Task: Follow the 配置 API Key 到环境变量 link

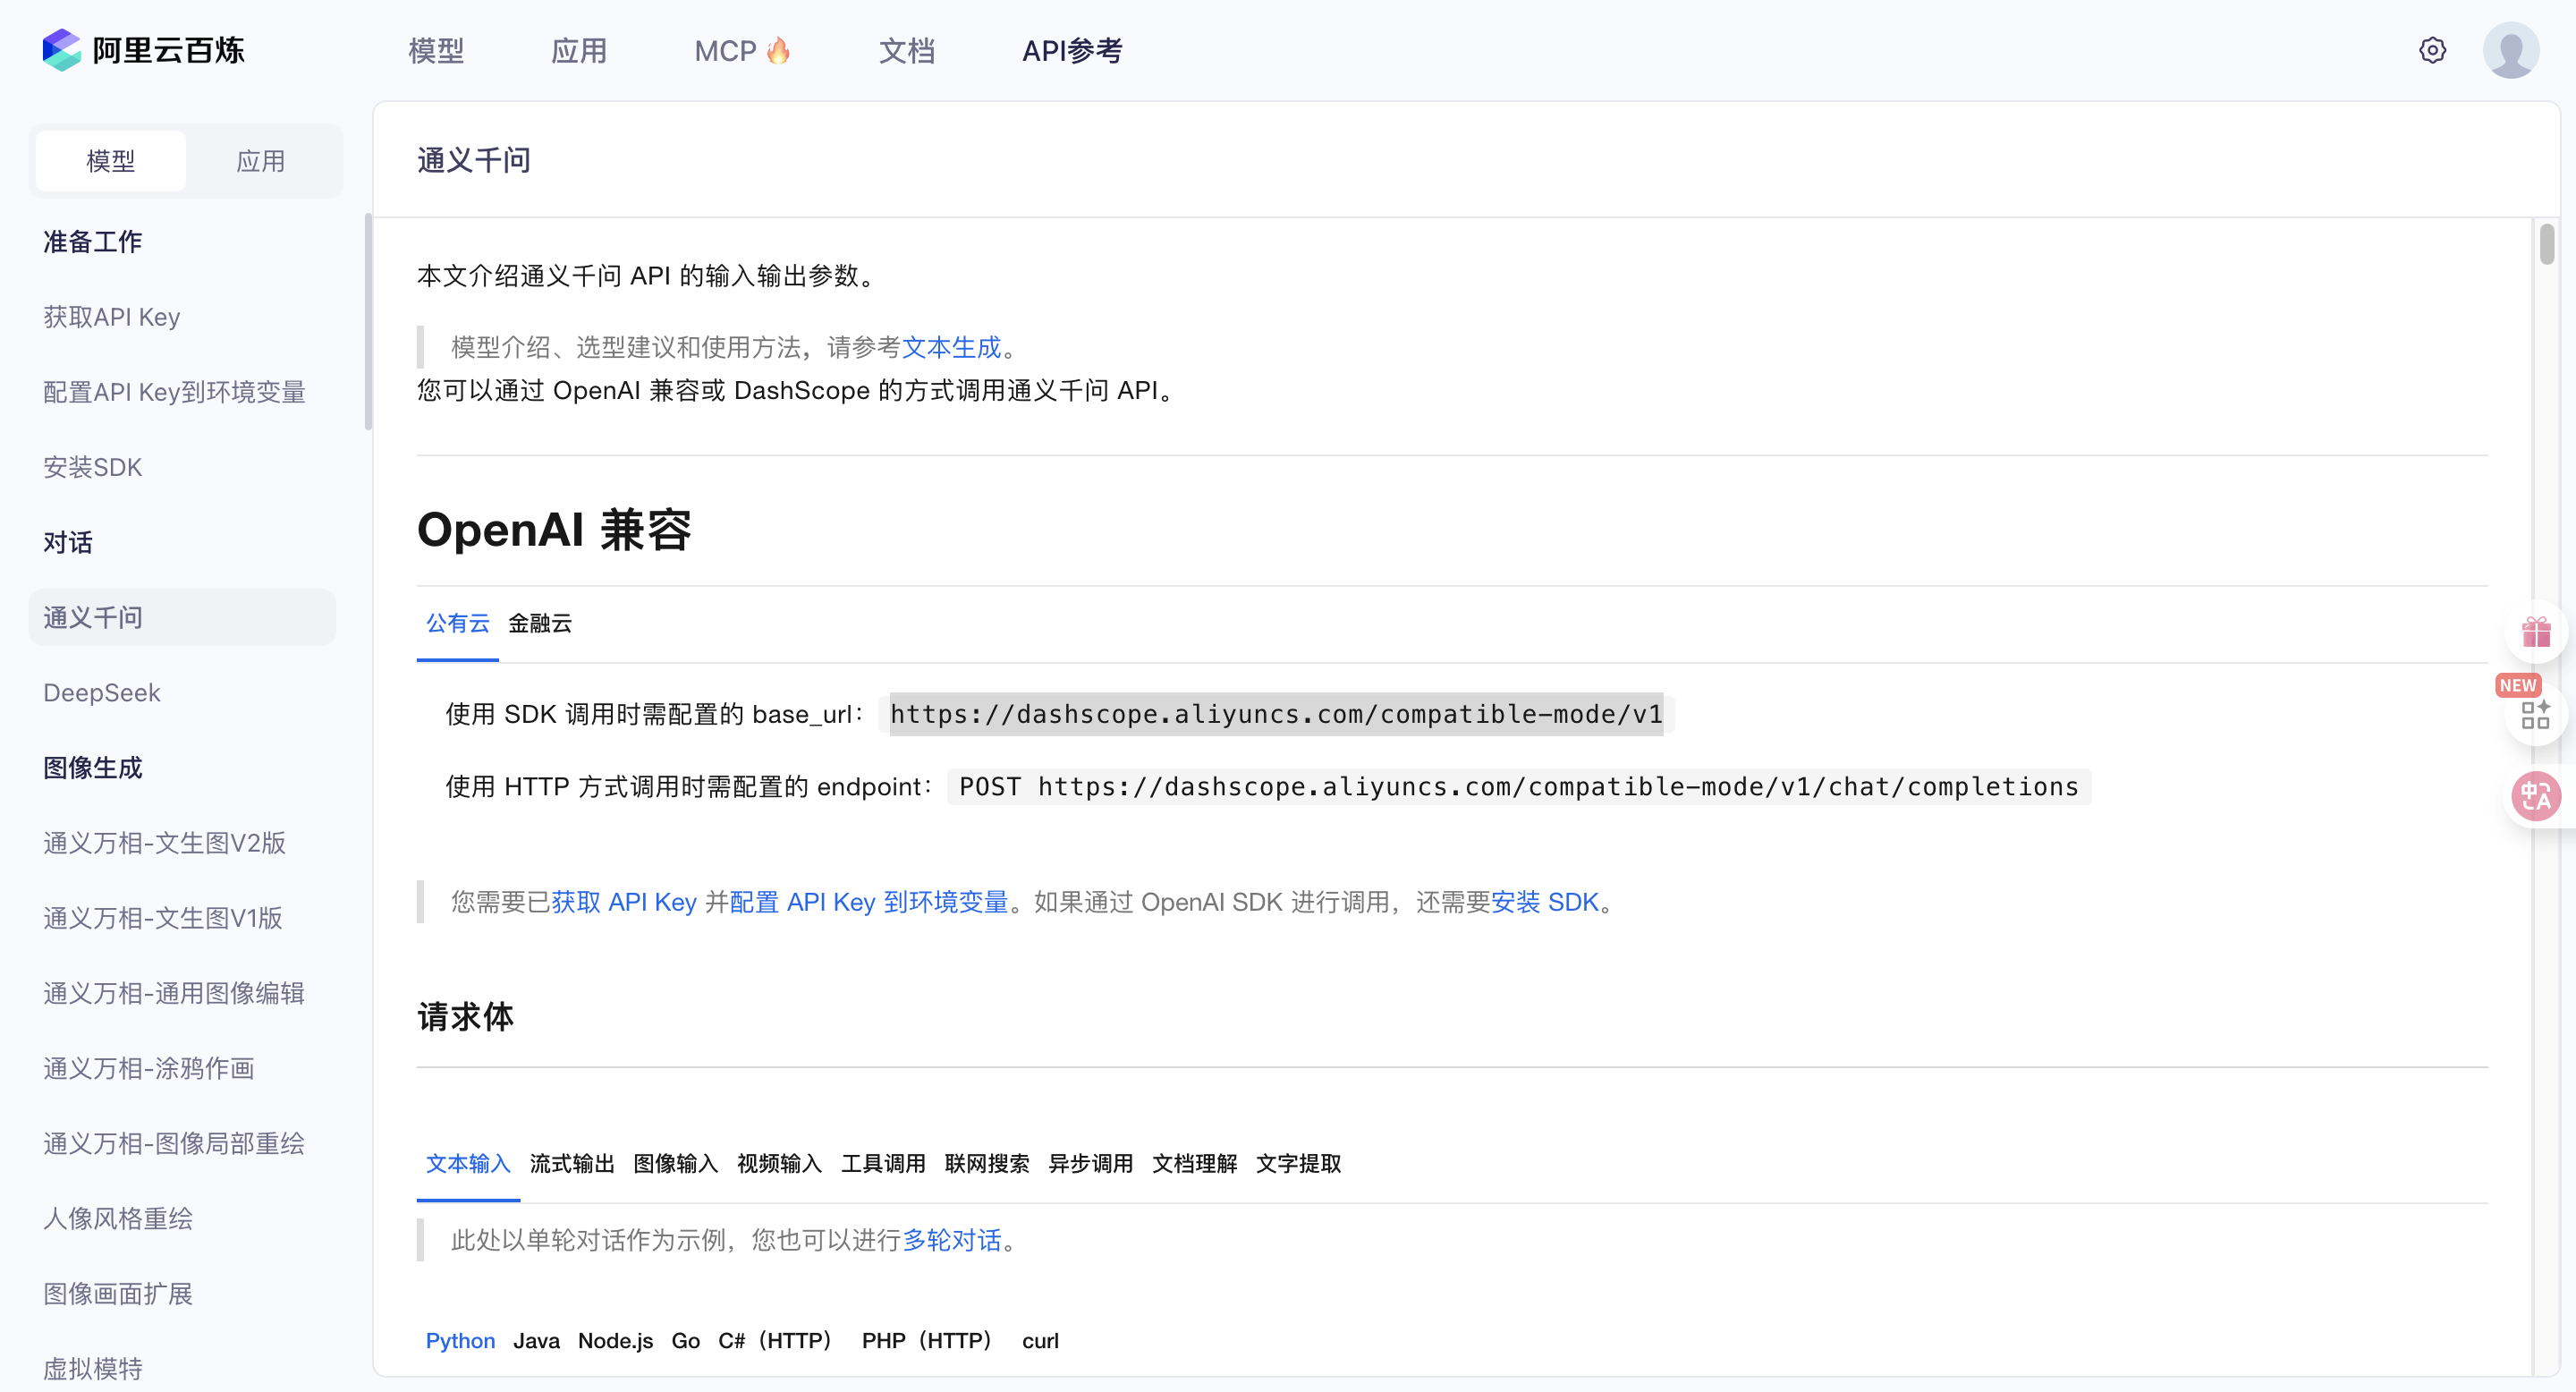Action: pyautogui.click(x=869, y=903)
